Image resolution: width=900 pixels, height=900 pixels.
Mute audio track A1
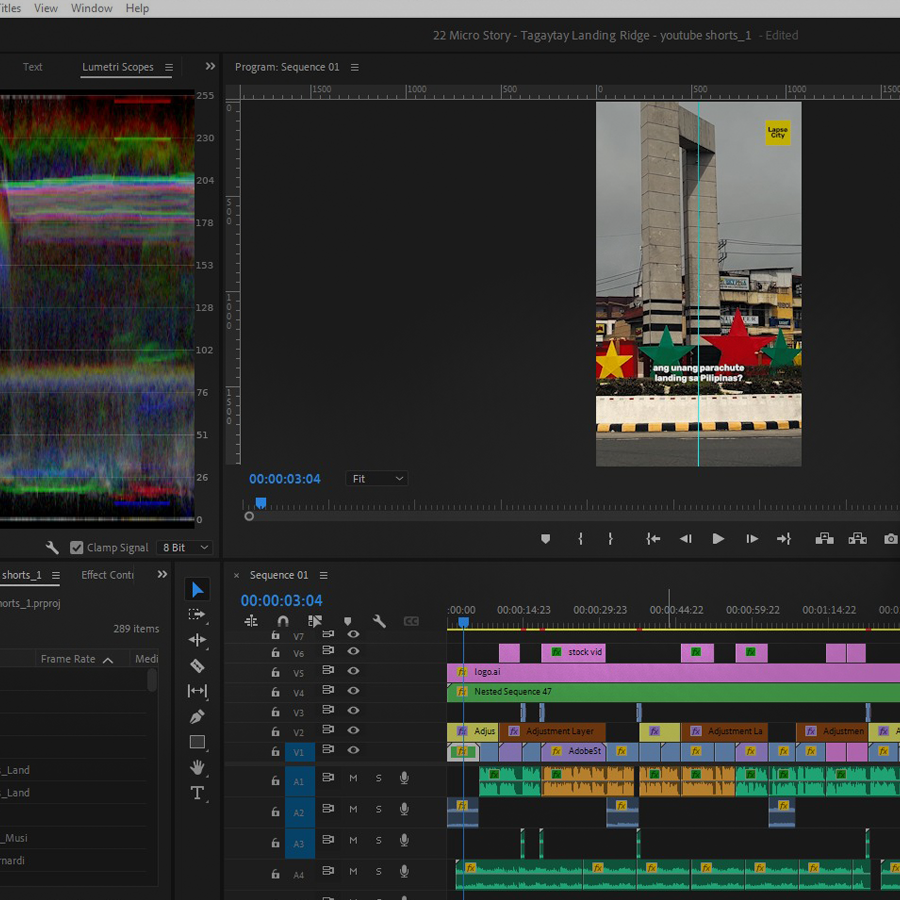[x=353, y=778]
